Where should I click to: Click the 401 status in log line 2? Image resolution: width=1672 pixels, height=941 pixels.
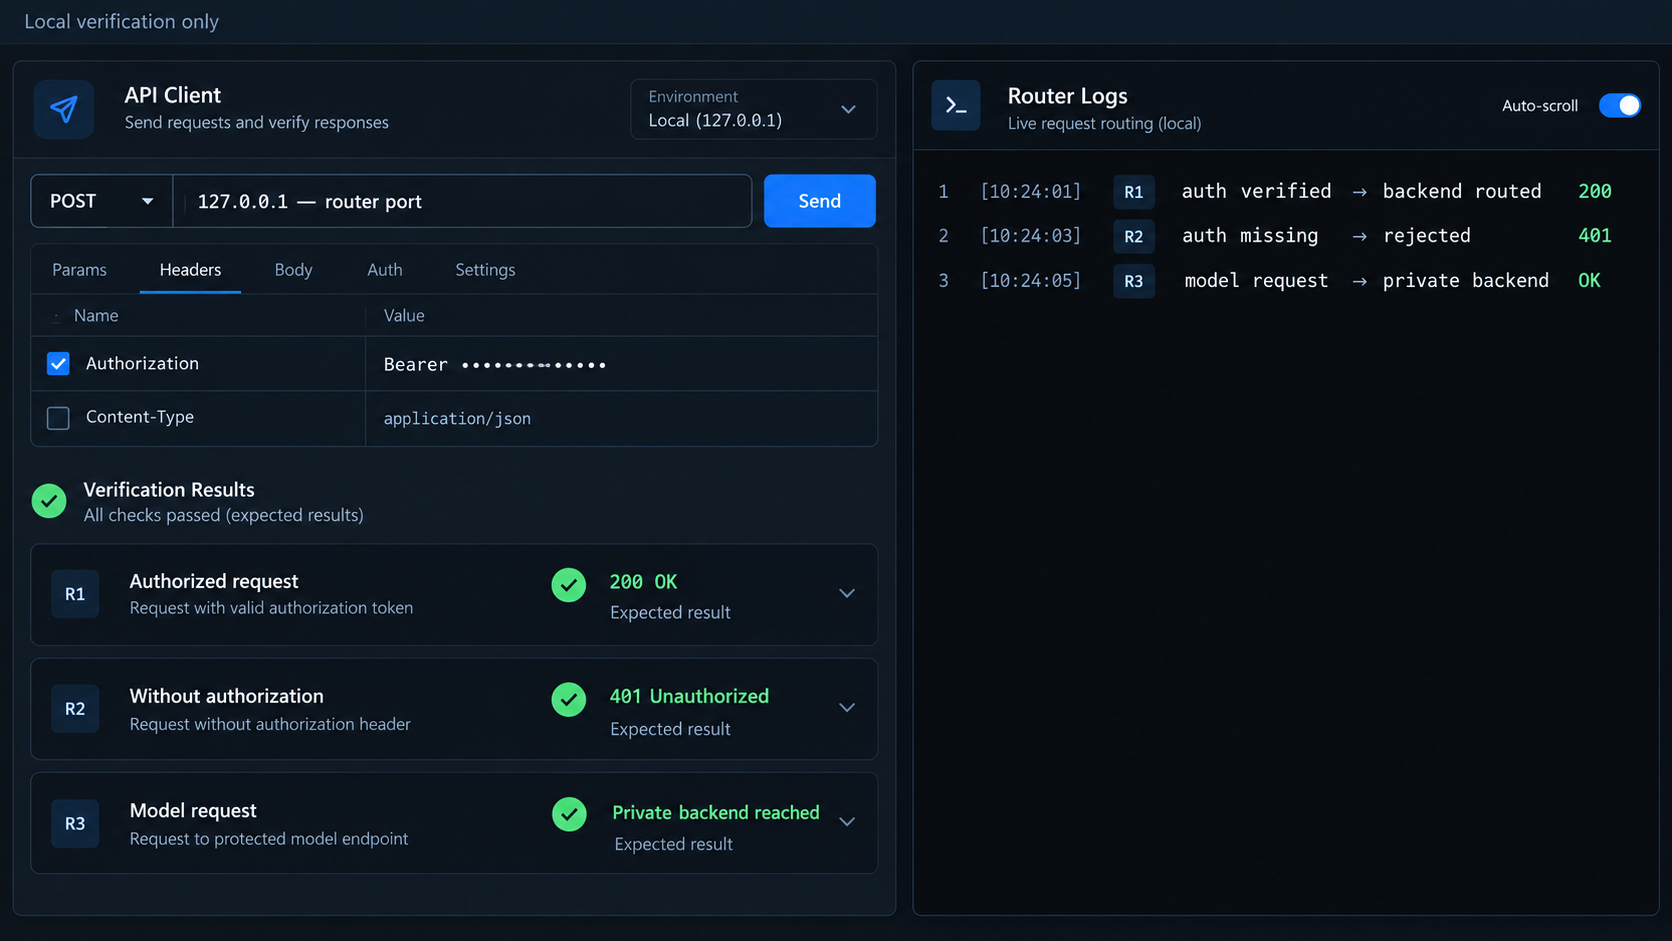[1594, 236]
